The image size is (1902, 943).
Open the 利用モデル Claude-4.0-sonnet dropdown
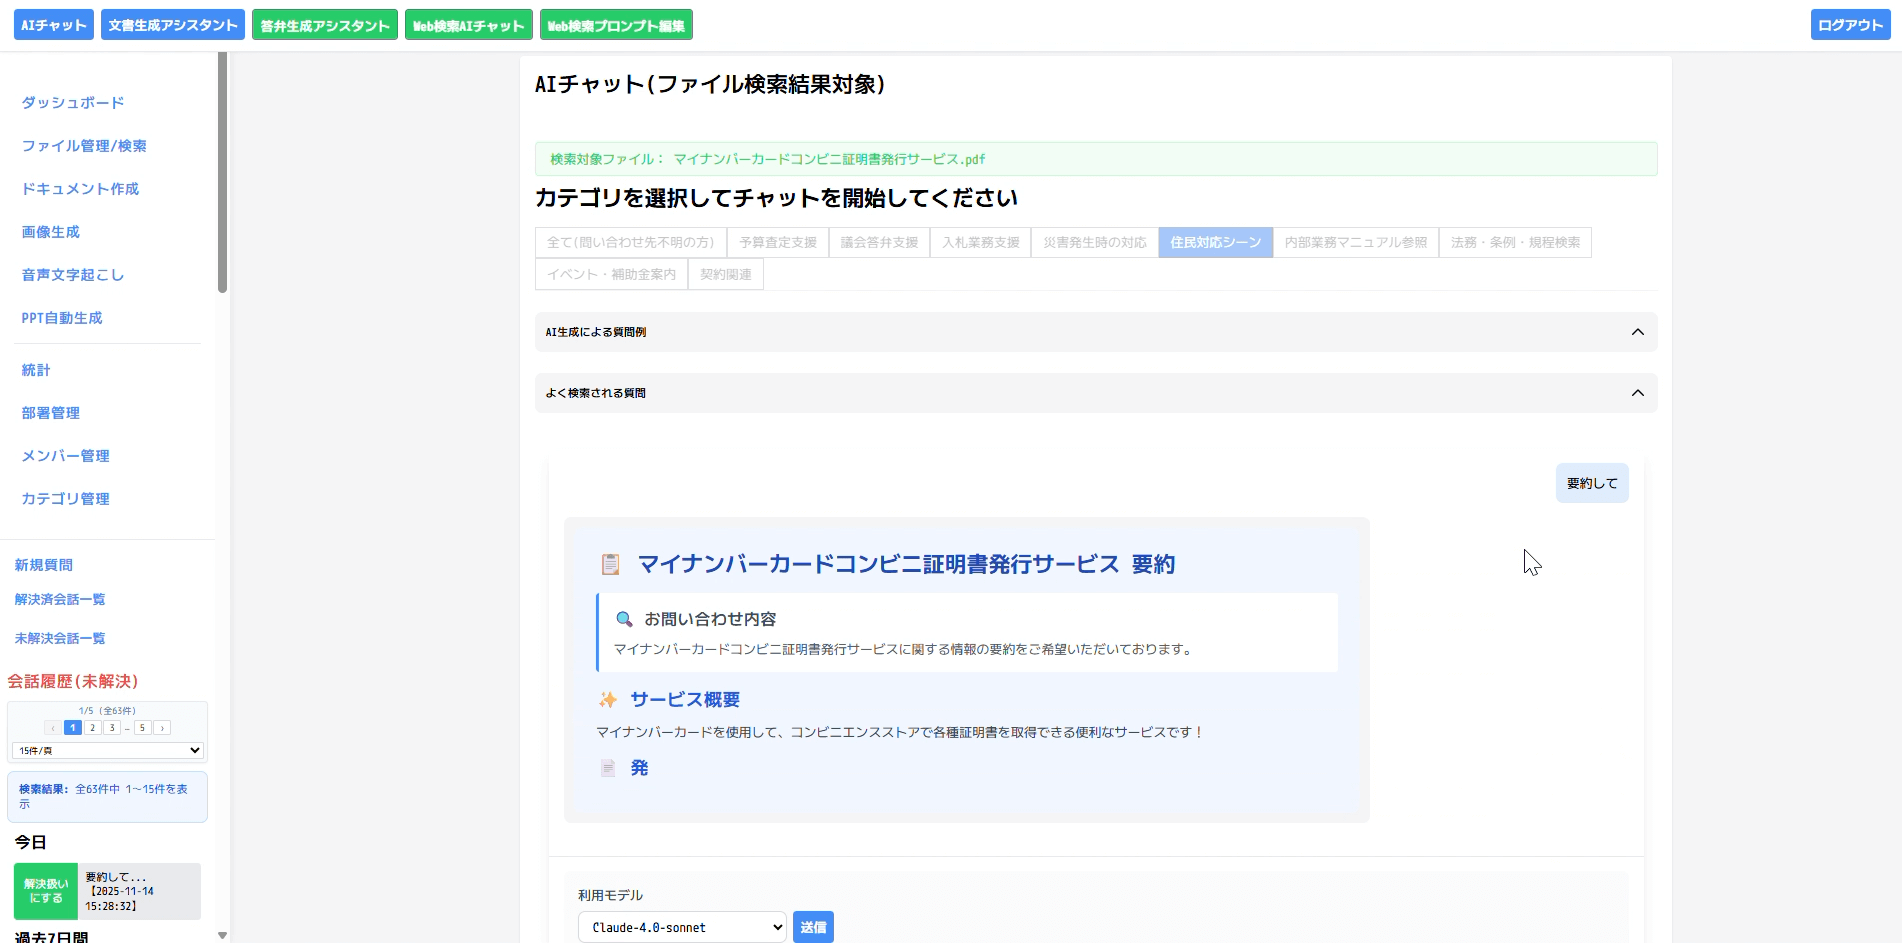(x=682, y=927)
